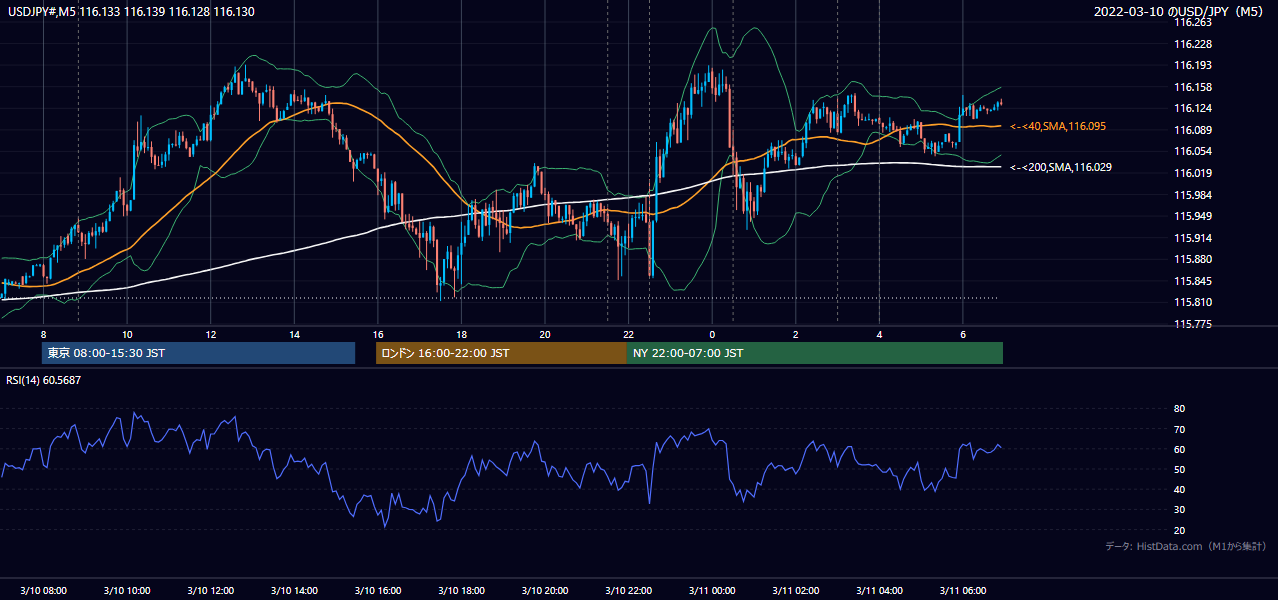Click the RSI scale value 60
This screenshot has height=600, width=1278.
tap(1179, 449)
